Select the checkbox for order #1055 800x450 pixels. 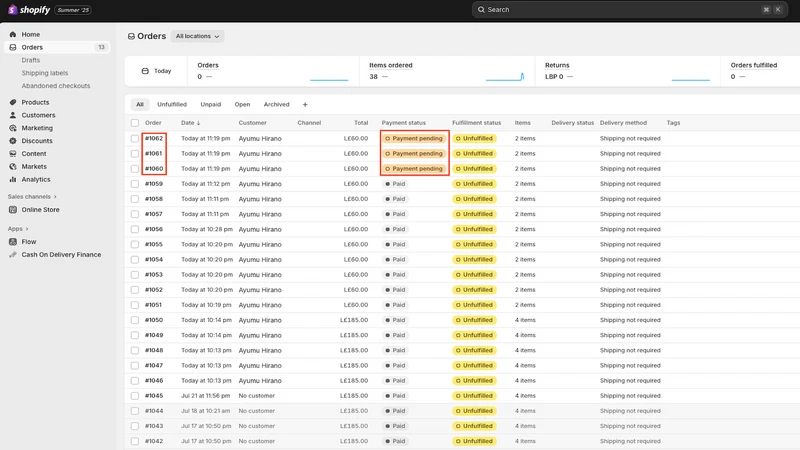[135, 244]
